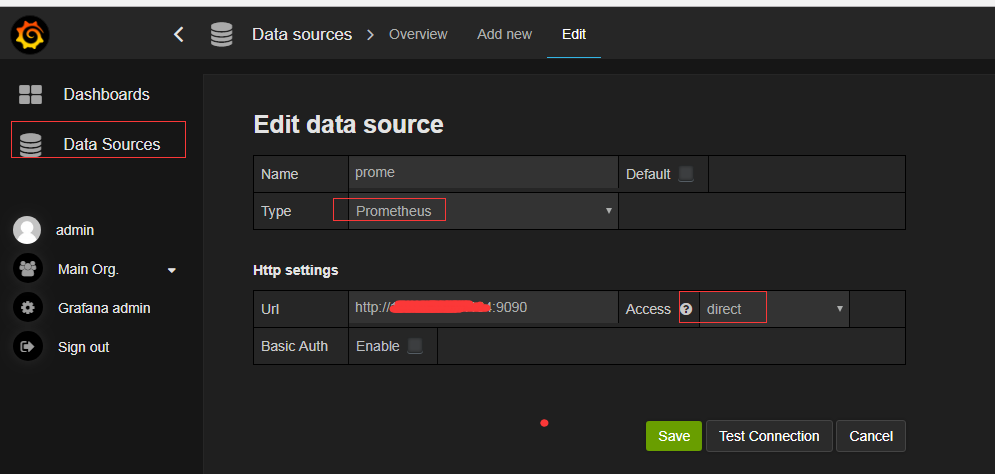The height and width of the screenshot is (474, 995).
Task: Switch to the Overview tab
Action: [418, 34]
